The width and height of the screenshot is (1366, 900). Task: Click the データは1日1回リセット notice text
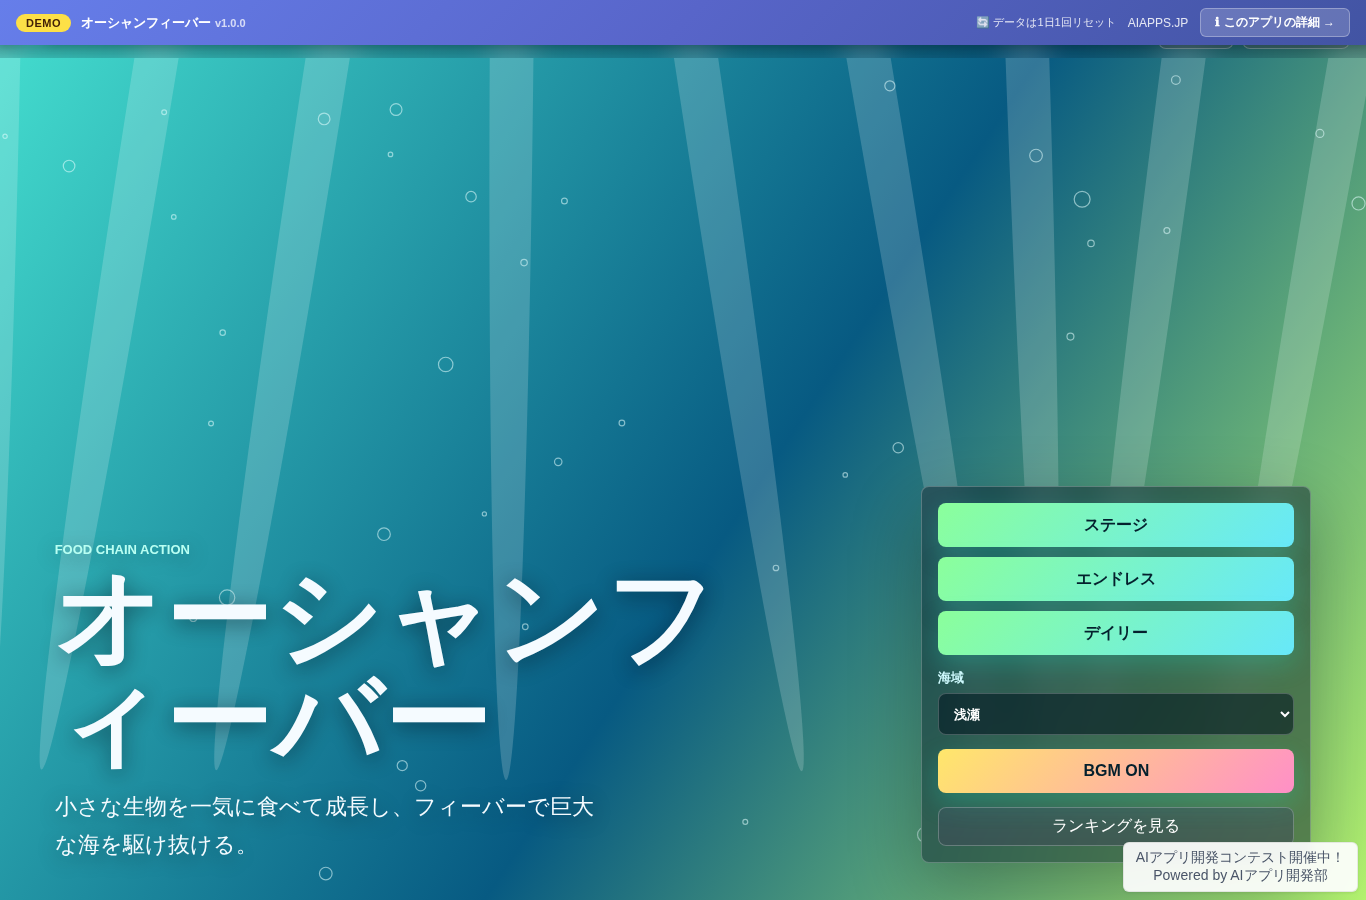pos(1053,23)
